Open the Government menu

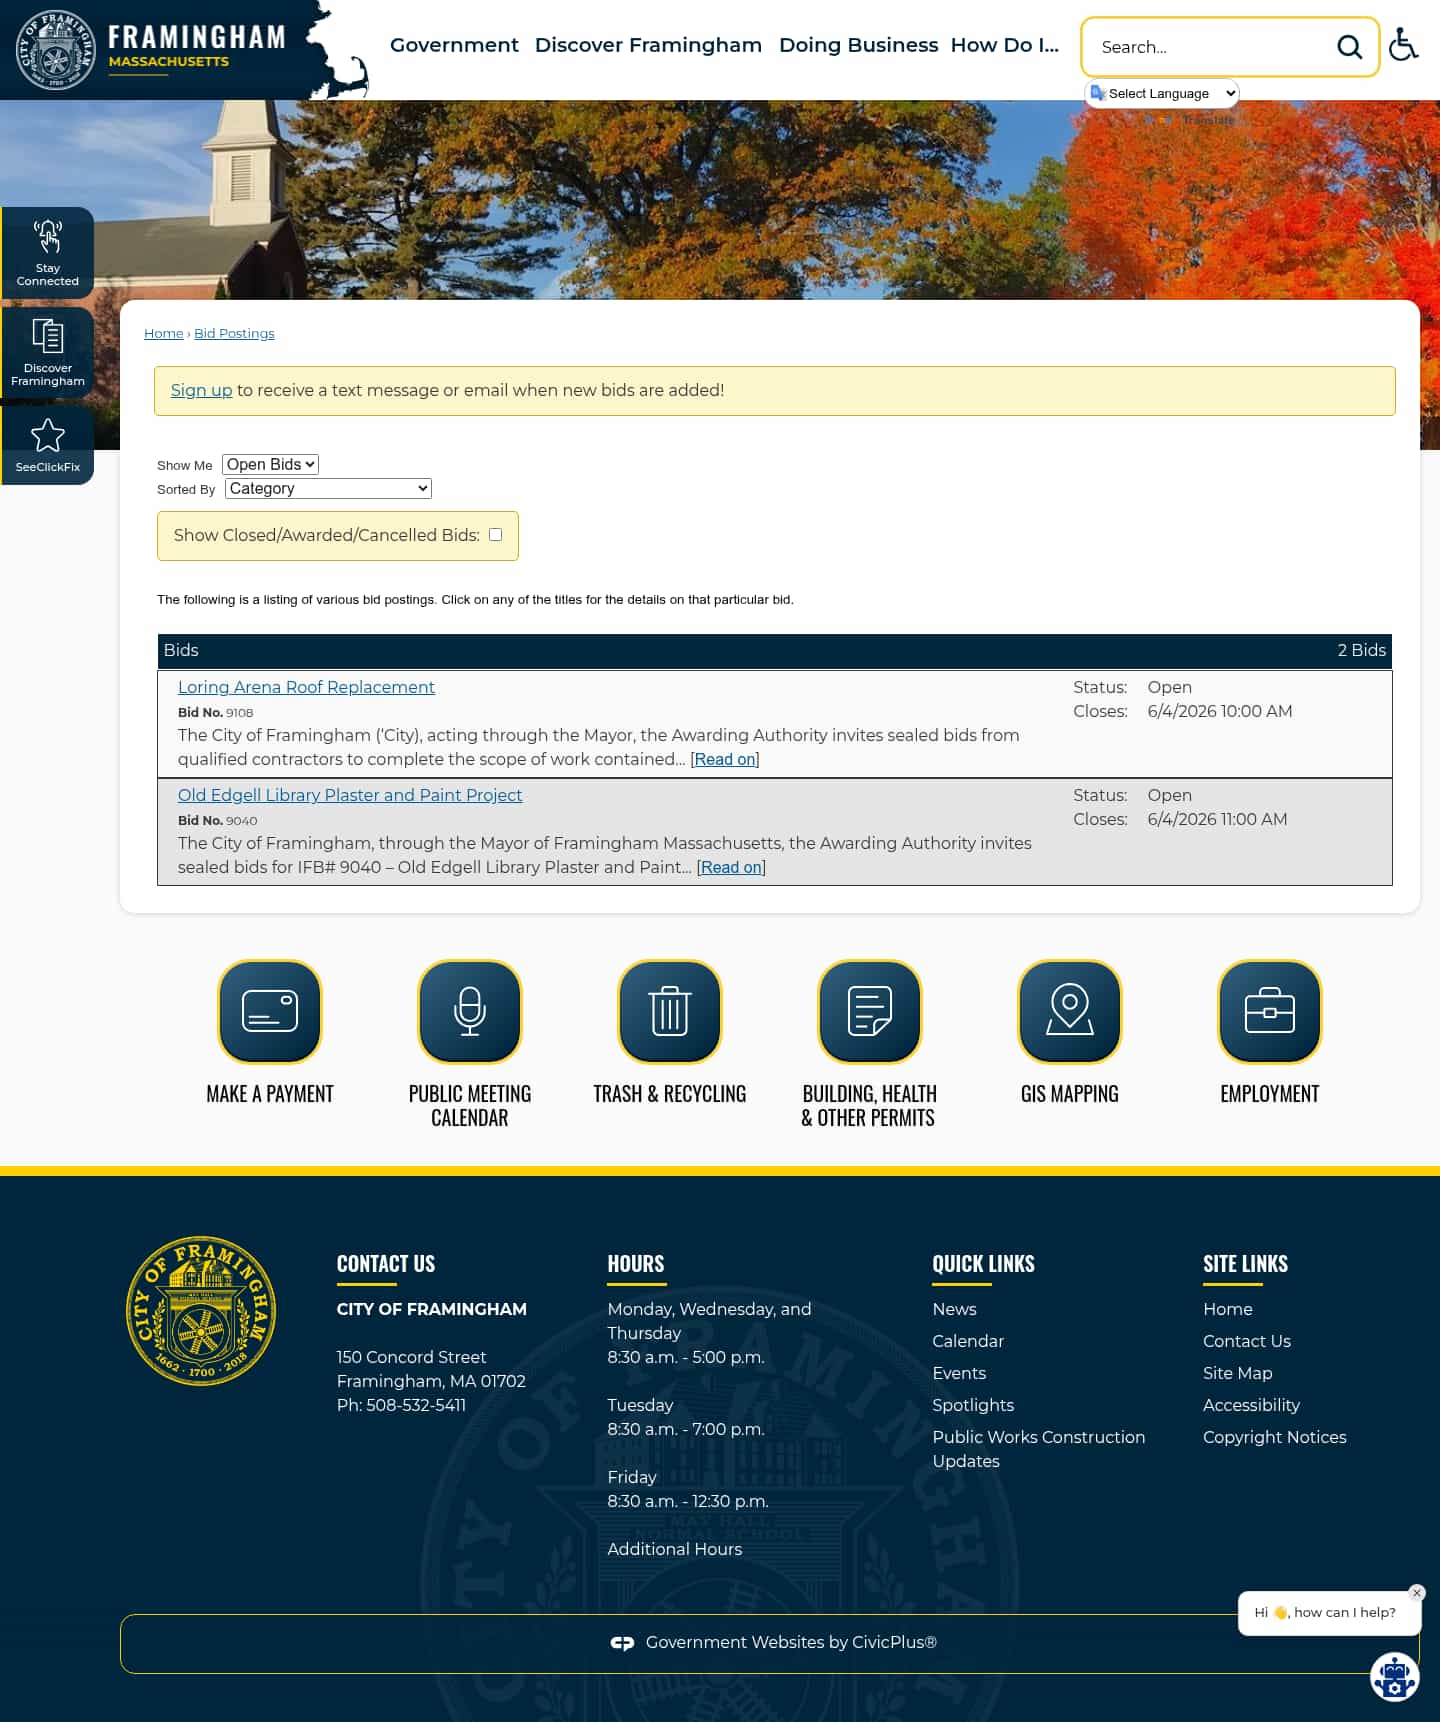pos(454,45)
